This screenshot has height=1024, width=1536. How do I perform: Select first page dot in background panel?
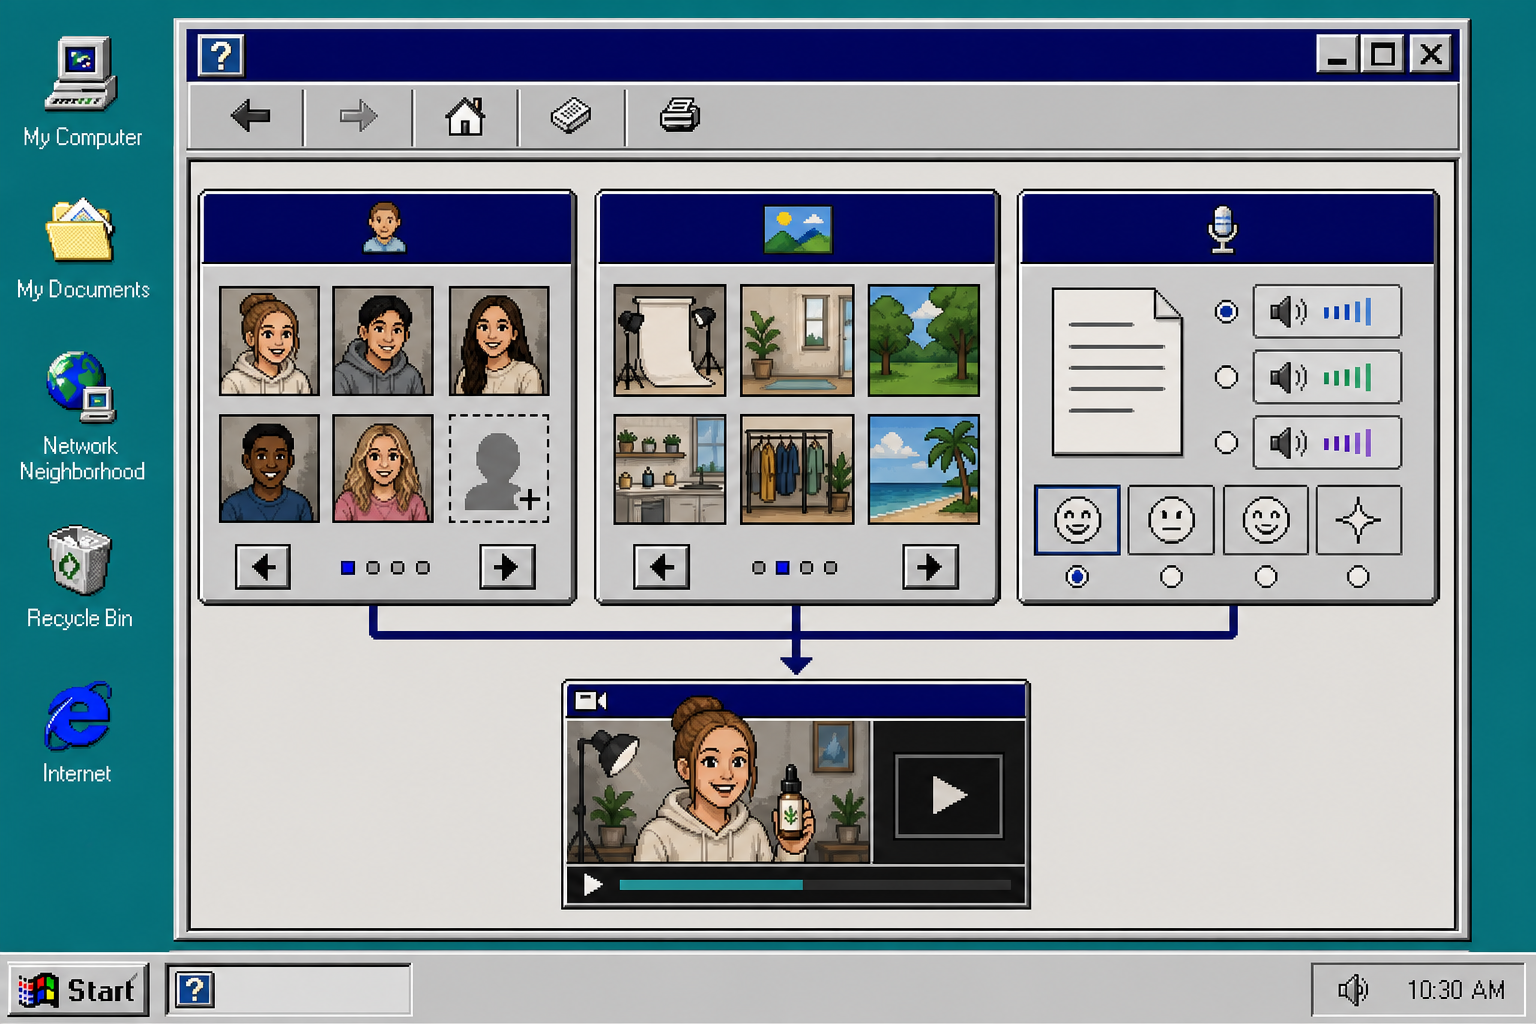click(x=759, y=568)
